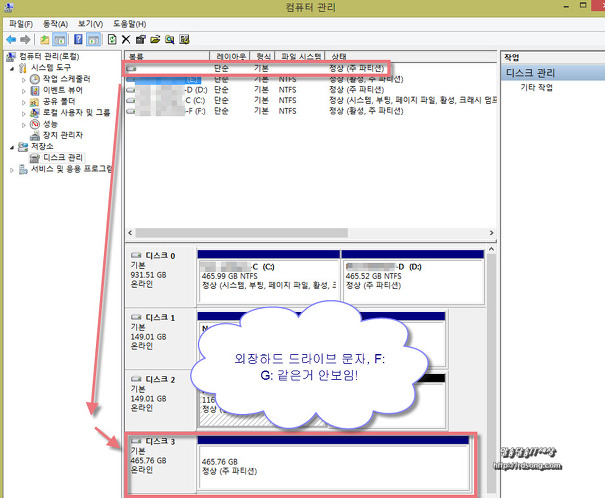Click the open folder icon in toolbar
Screen dimensions: 605x498
(156, 38)
